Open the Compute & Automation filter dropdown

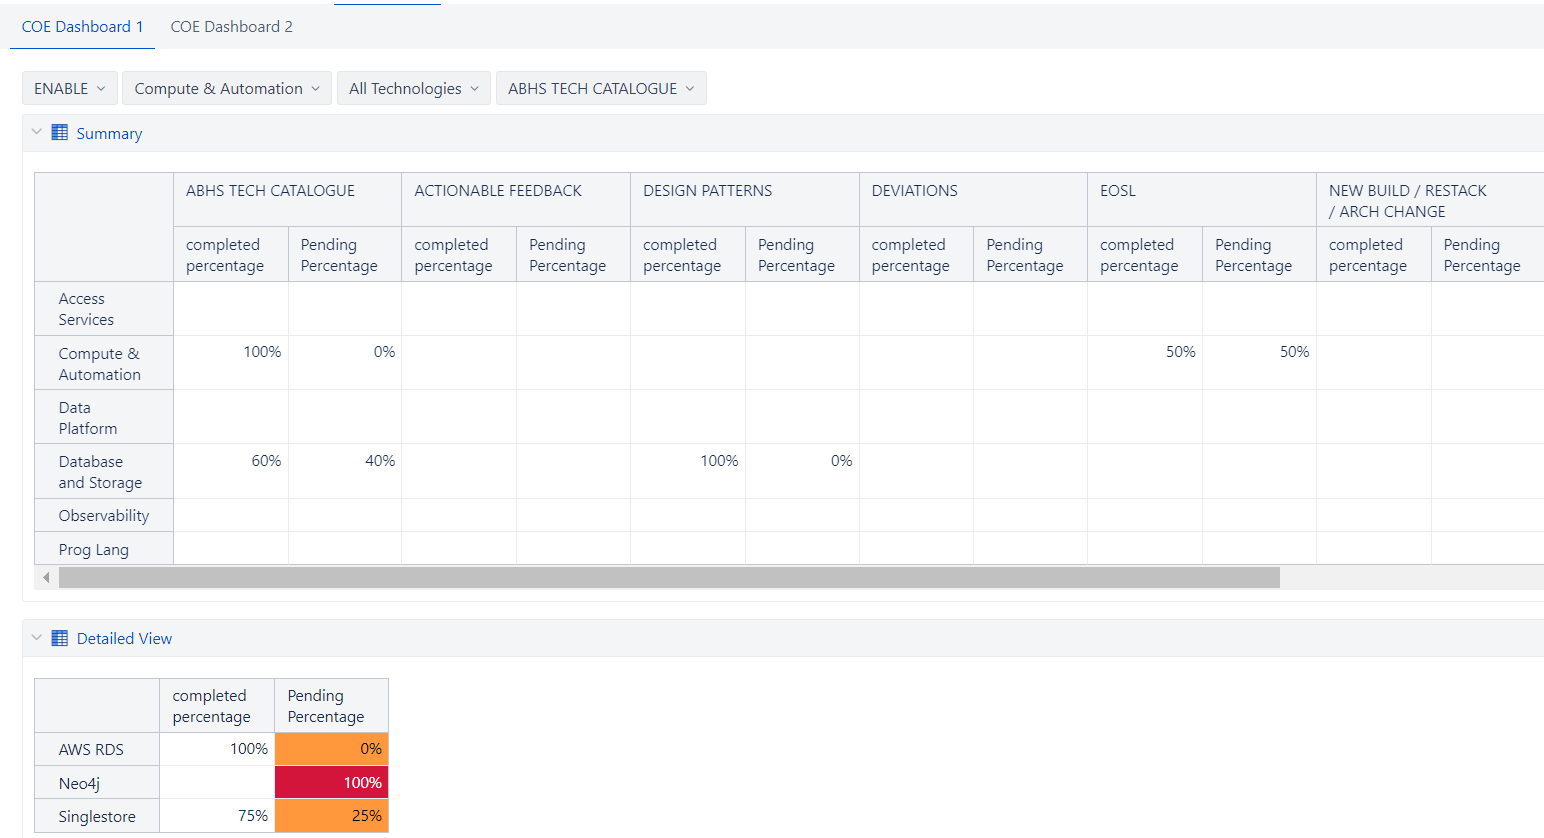(x=226, y=88)
